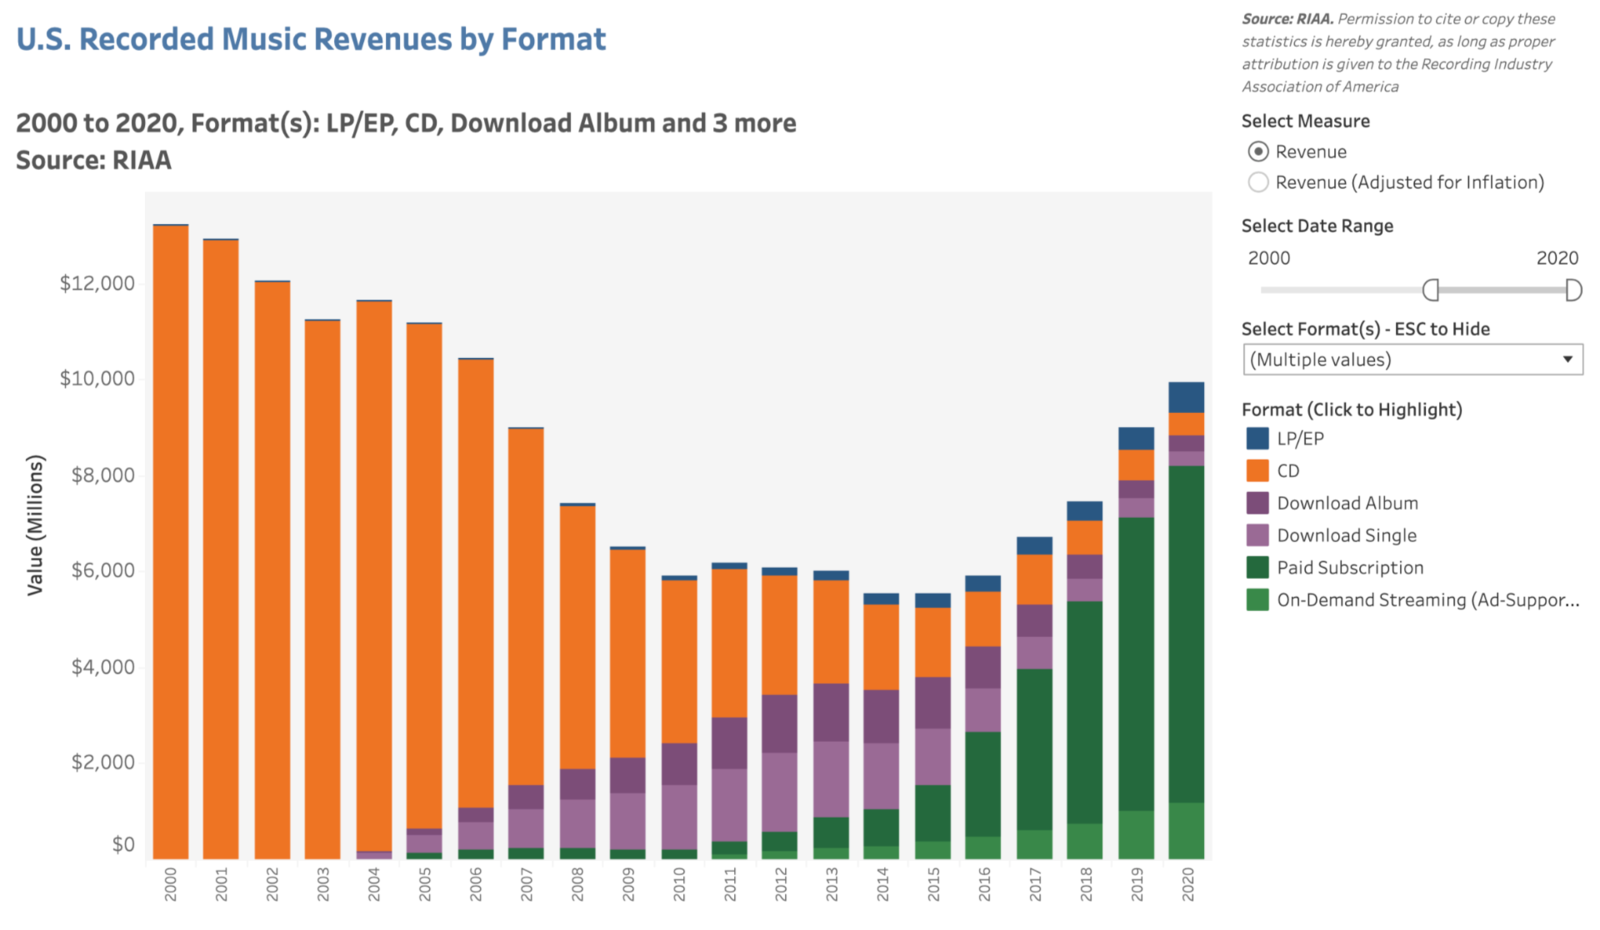Highlight the Paid Subscription format label
The height and width of the screenshot is (930, 1600).
1350,567
